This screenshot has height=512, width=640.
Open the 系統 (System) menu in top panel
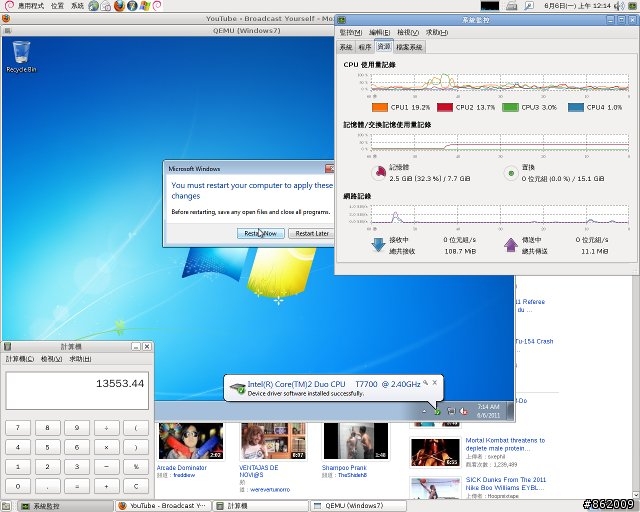77,6
